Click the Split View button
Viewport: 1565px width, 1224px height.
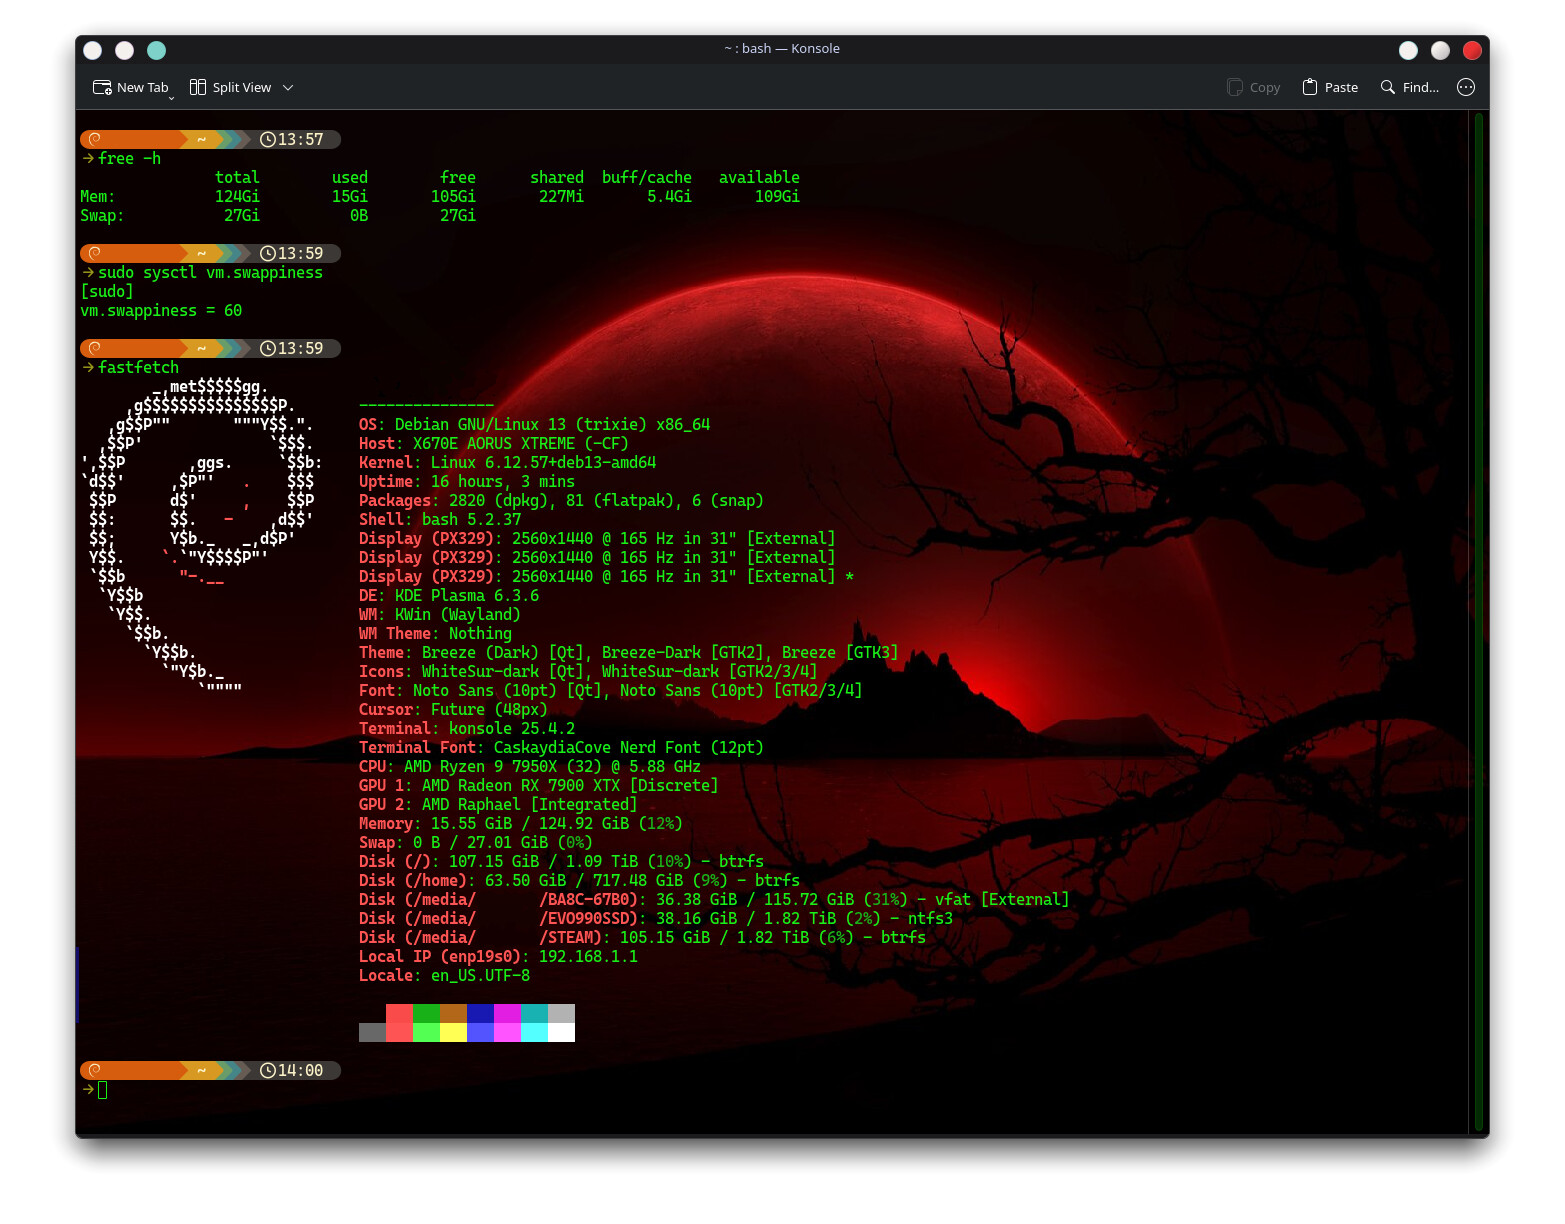pyautogui.click(x=231, y=88)
